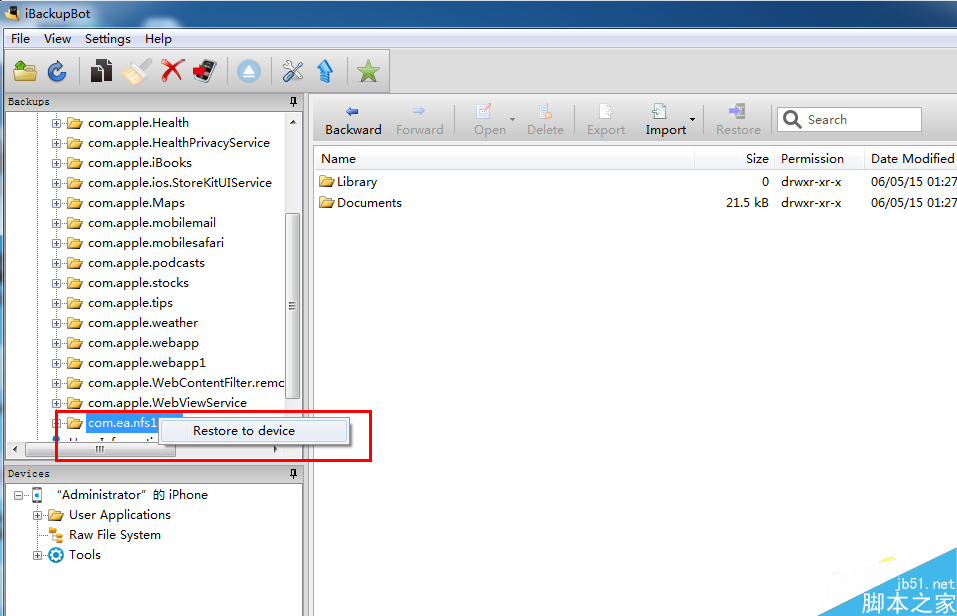
Task: Open the dropdown arrow beside Open
Action: tap(513, 120)
